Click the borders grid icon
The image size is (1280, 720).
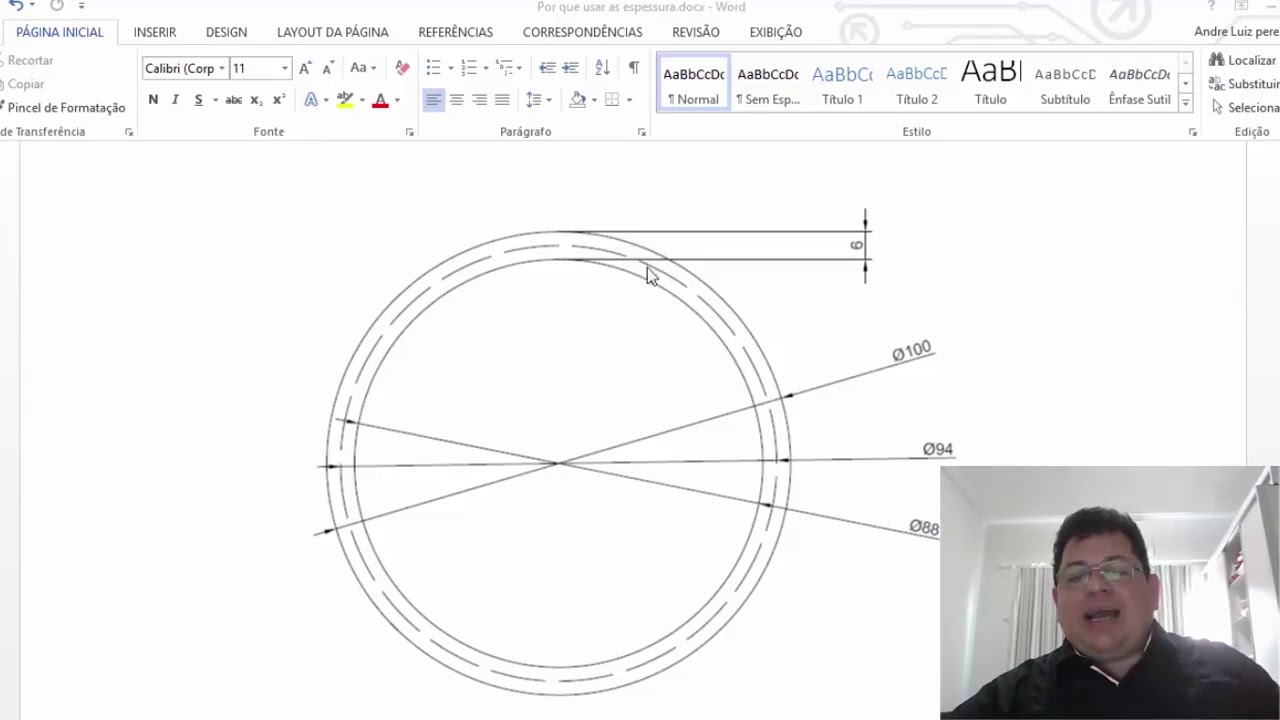tap(612, 99)
